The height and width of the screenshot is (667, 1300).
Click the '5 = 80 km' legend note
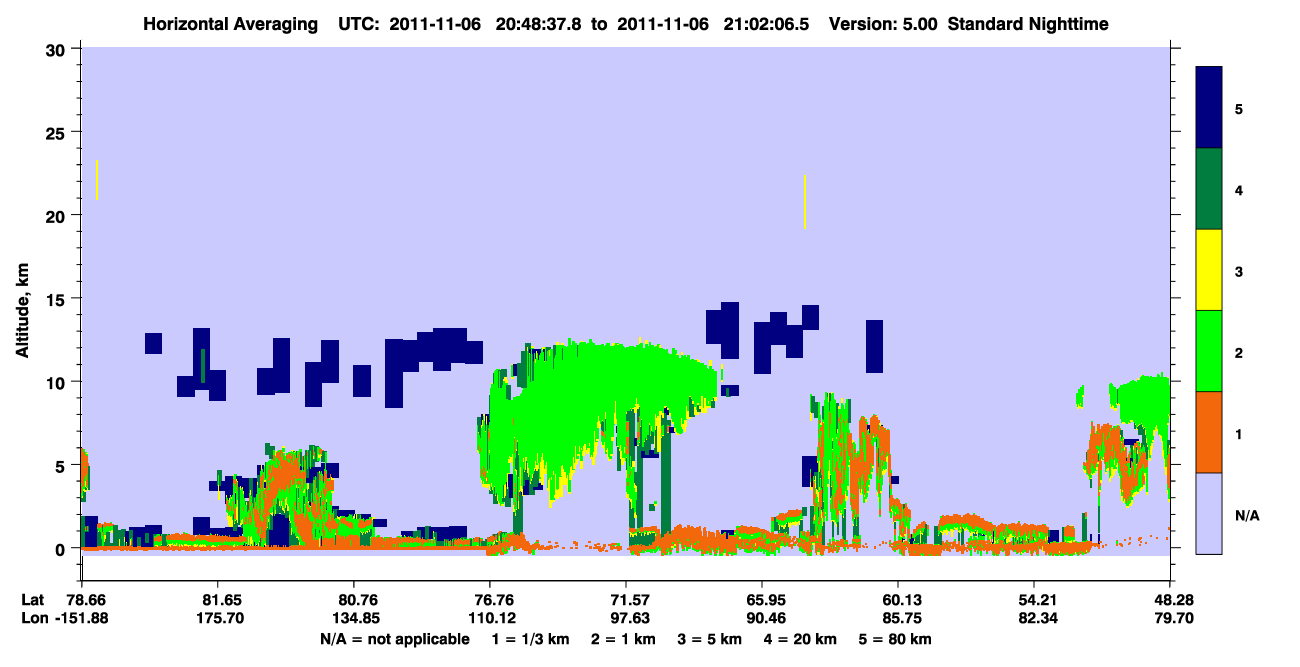pos(895,639)
